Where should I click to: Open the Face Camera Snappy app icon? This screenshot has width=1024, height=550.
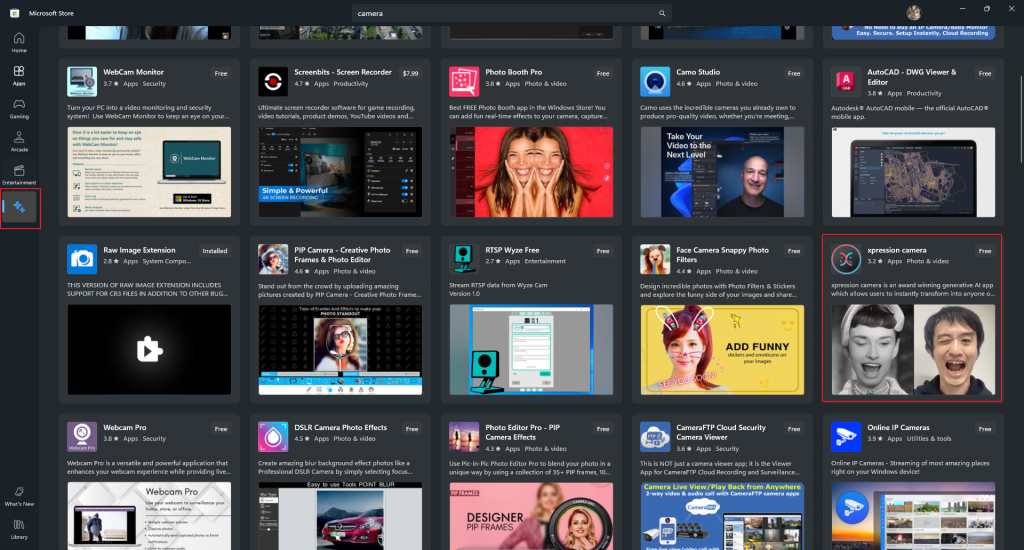[x=655, y=259]
